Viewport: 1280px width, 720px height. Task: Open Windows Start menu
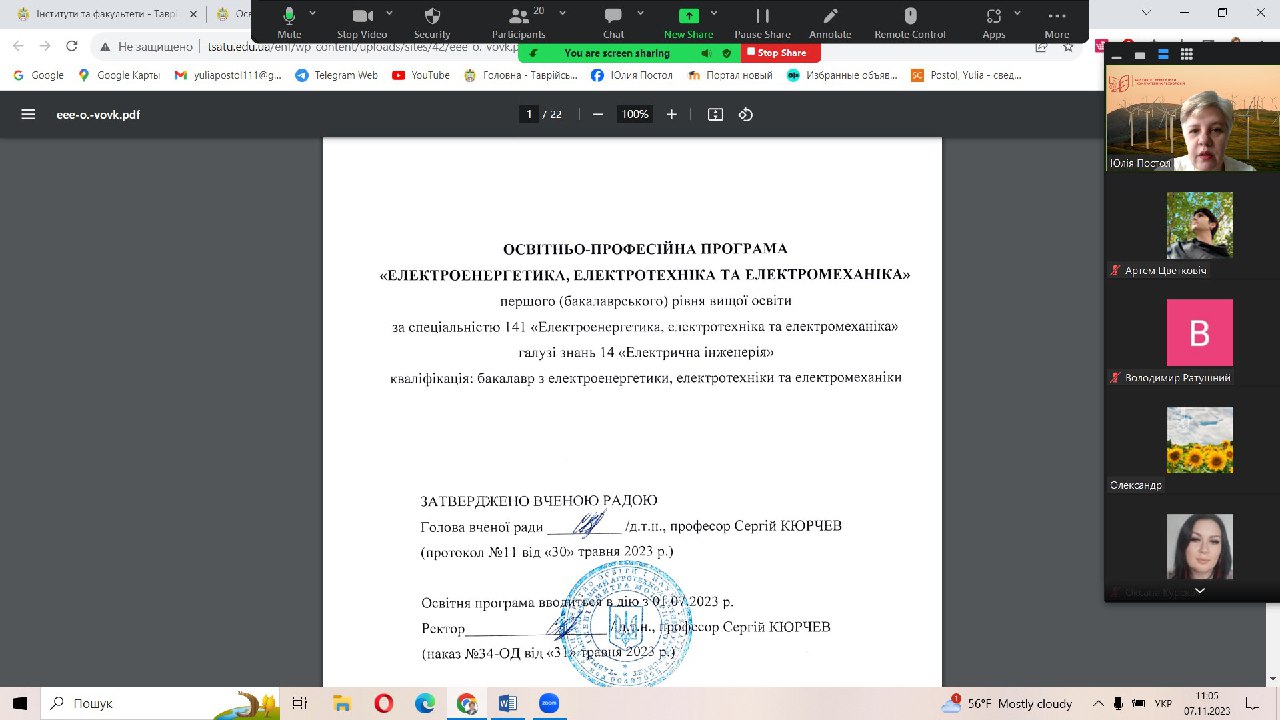coord(19,703)
